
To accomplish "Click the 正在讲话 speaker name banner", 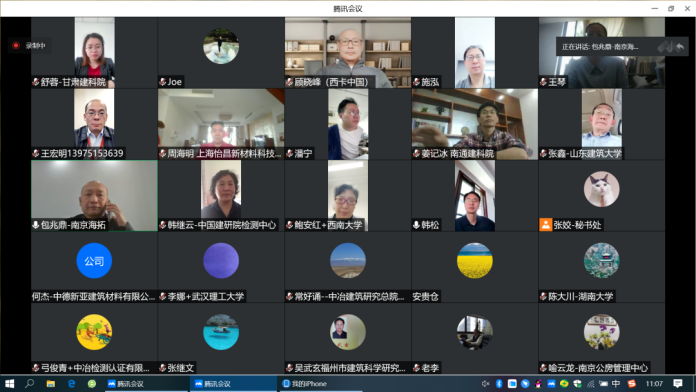I will pyautogui.click(x=600, y=47).
